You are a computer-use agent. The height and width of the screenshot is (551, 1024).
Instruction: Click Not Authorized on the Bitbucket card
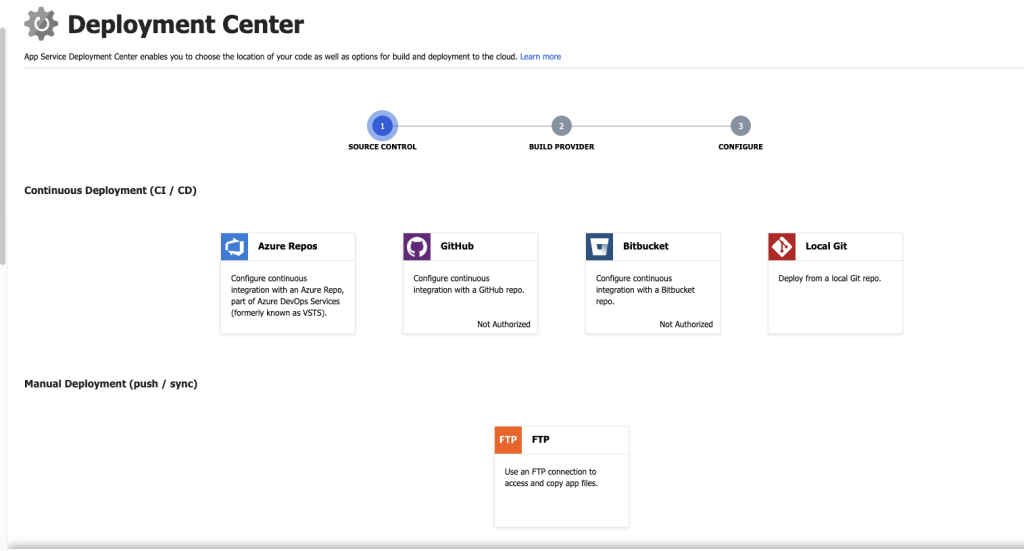(686, 324)
